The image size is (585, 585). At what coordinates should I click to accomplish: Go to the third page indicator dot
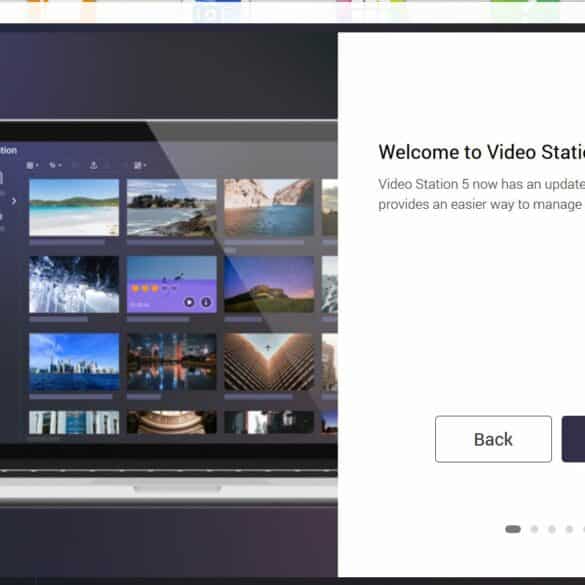click(x=552, y=529)
